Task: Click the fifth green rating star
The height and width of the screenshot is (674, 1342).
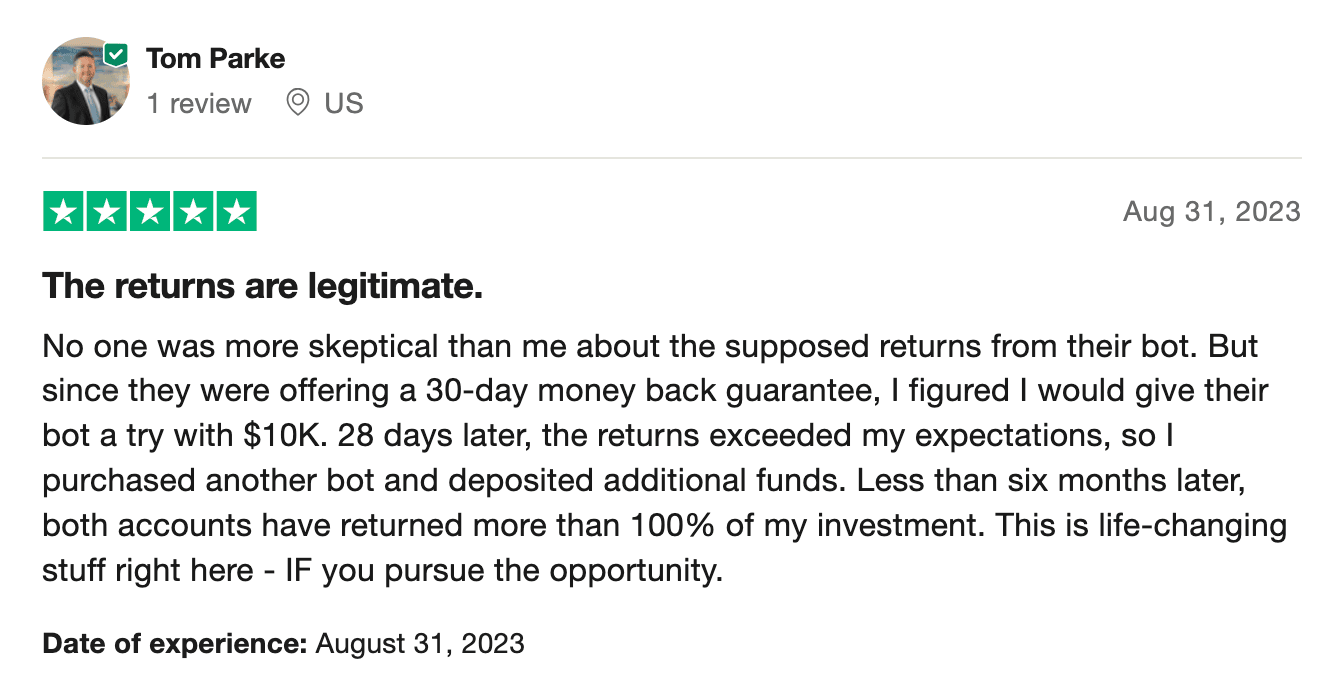Action: [x=236, y=211]
